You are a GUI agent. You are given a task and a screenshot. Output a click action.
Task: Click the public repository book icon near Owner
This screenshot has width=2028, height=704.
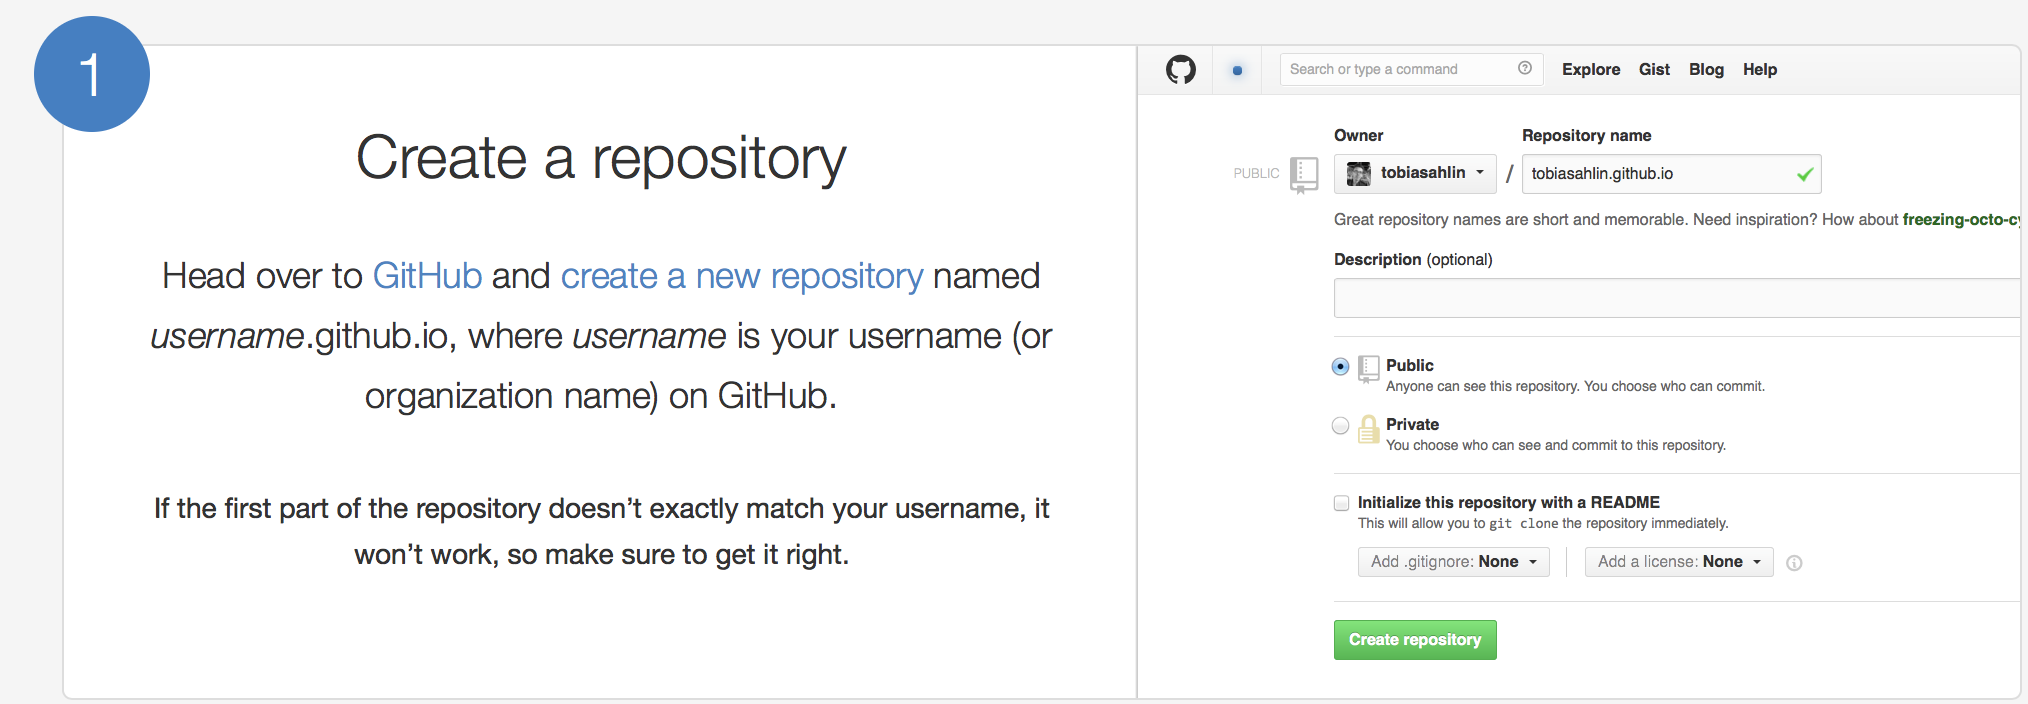point(1304,175)
